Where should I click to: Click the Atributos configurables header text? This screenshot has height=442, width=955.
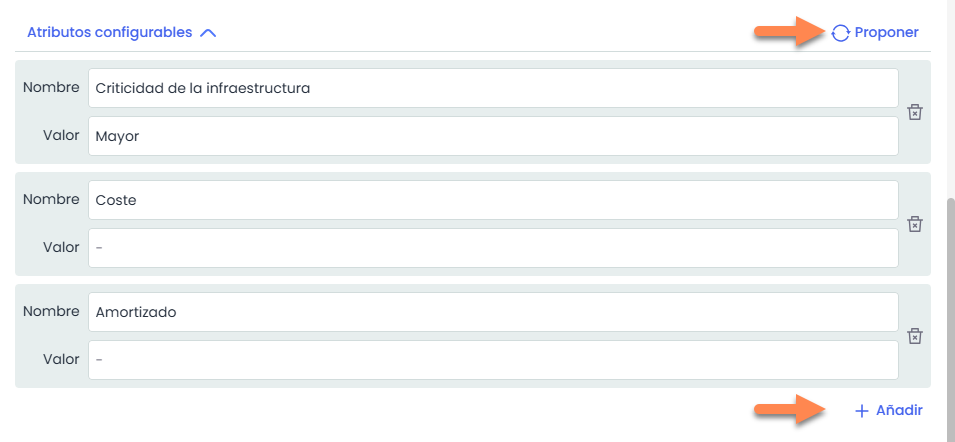pos(109,32)
